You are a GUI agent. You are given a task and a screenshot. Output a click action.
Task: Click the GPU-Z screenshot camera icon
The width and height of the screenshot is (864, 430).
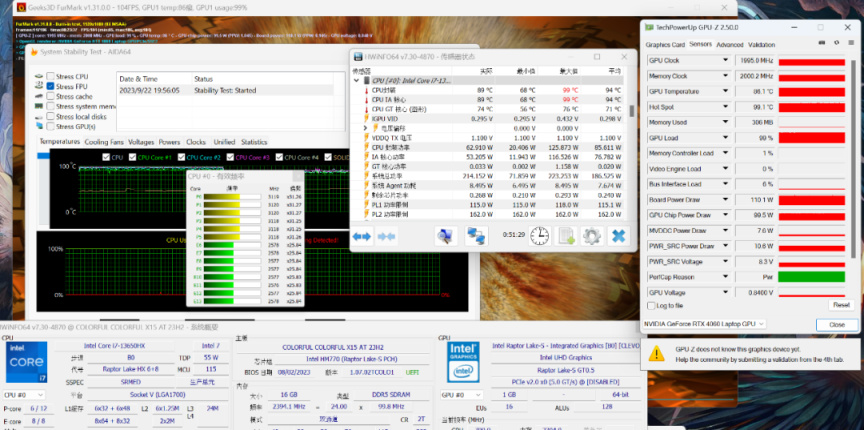822,42
